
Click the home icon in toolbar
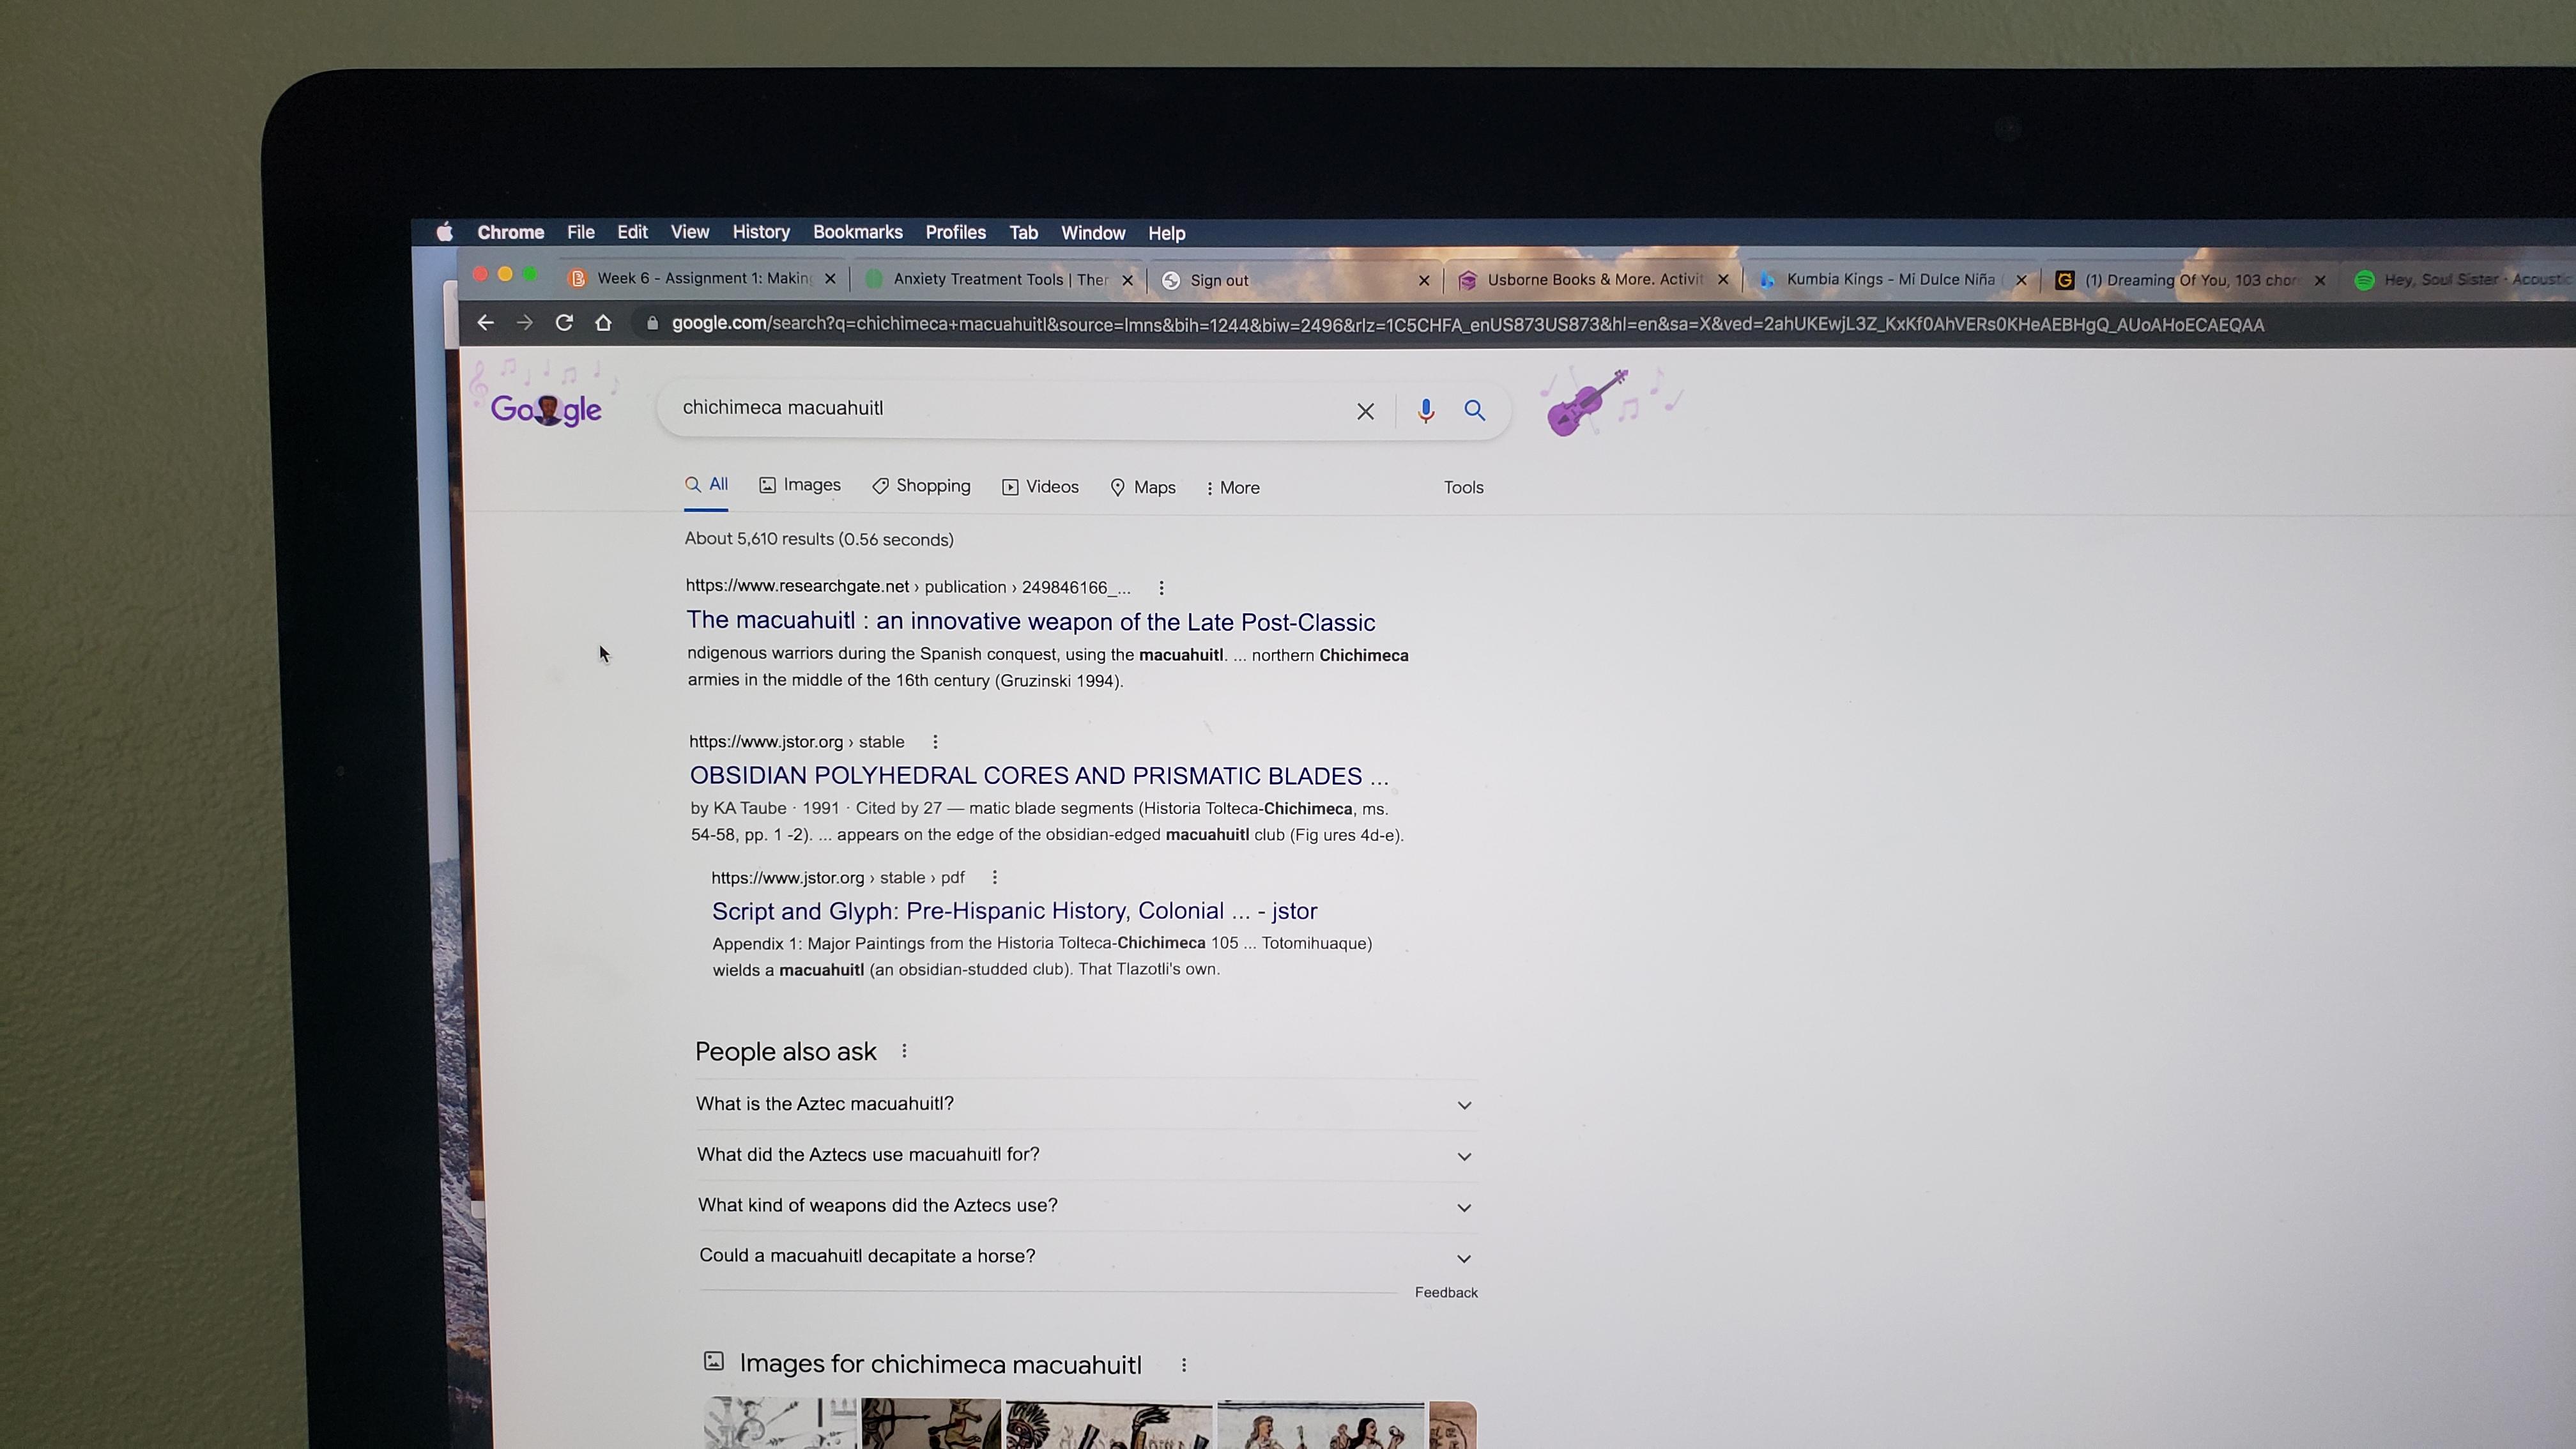(x=603, y=322)
